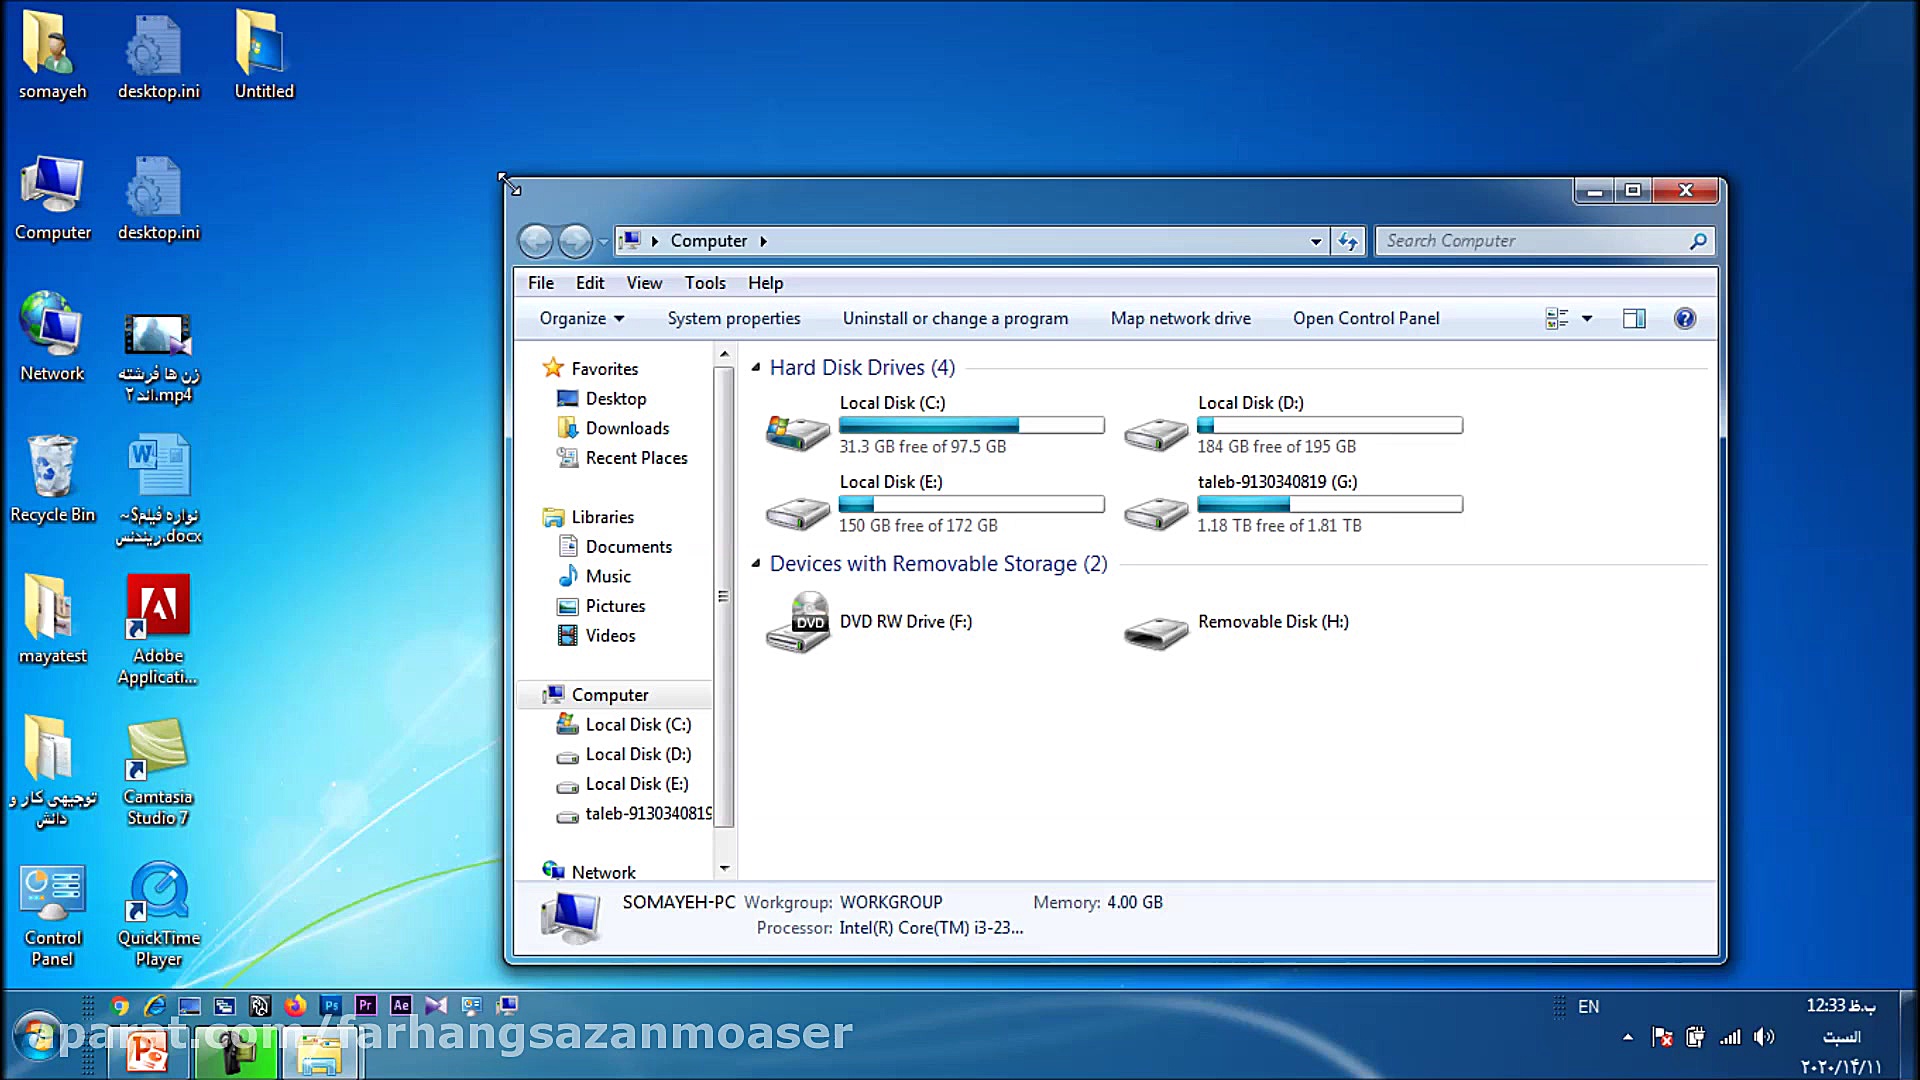
Task: Open the DVD RW Drive (F:) icon
Action: pyautogui.click(x=797, y=623)
